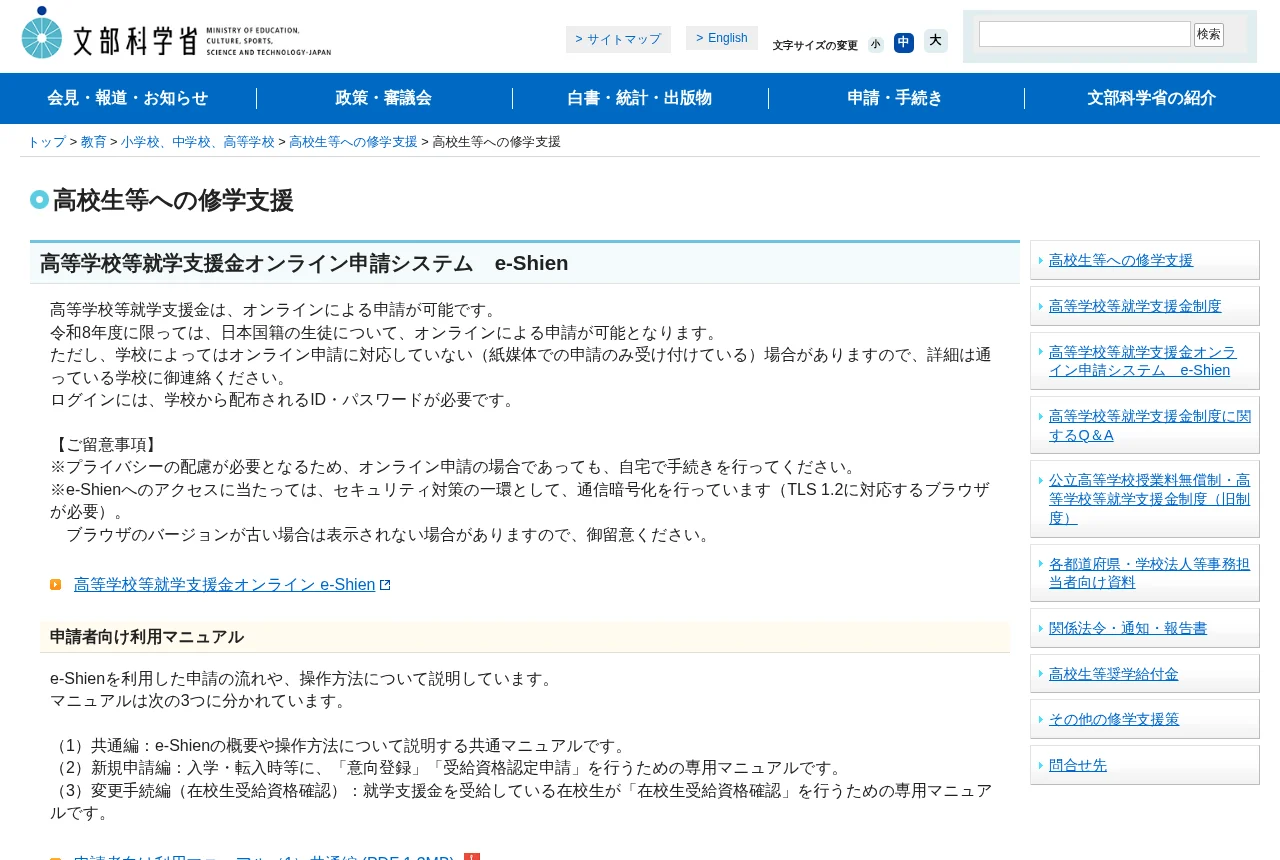Click the external link icon beside e-Shien link
This screenshot has width=1280, height=860.
(385, 585)
